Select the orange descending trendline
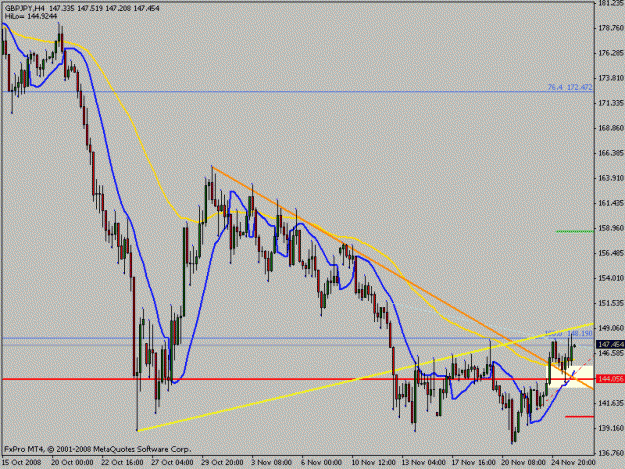The image size is (625, 469). [403, 278]
